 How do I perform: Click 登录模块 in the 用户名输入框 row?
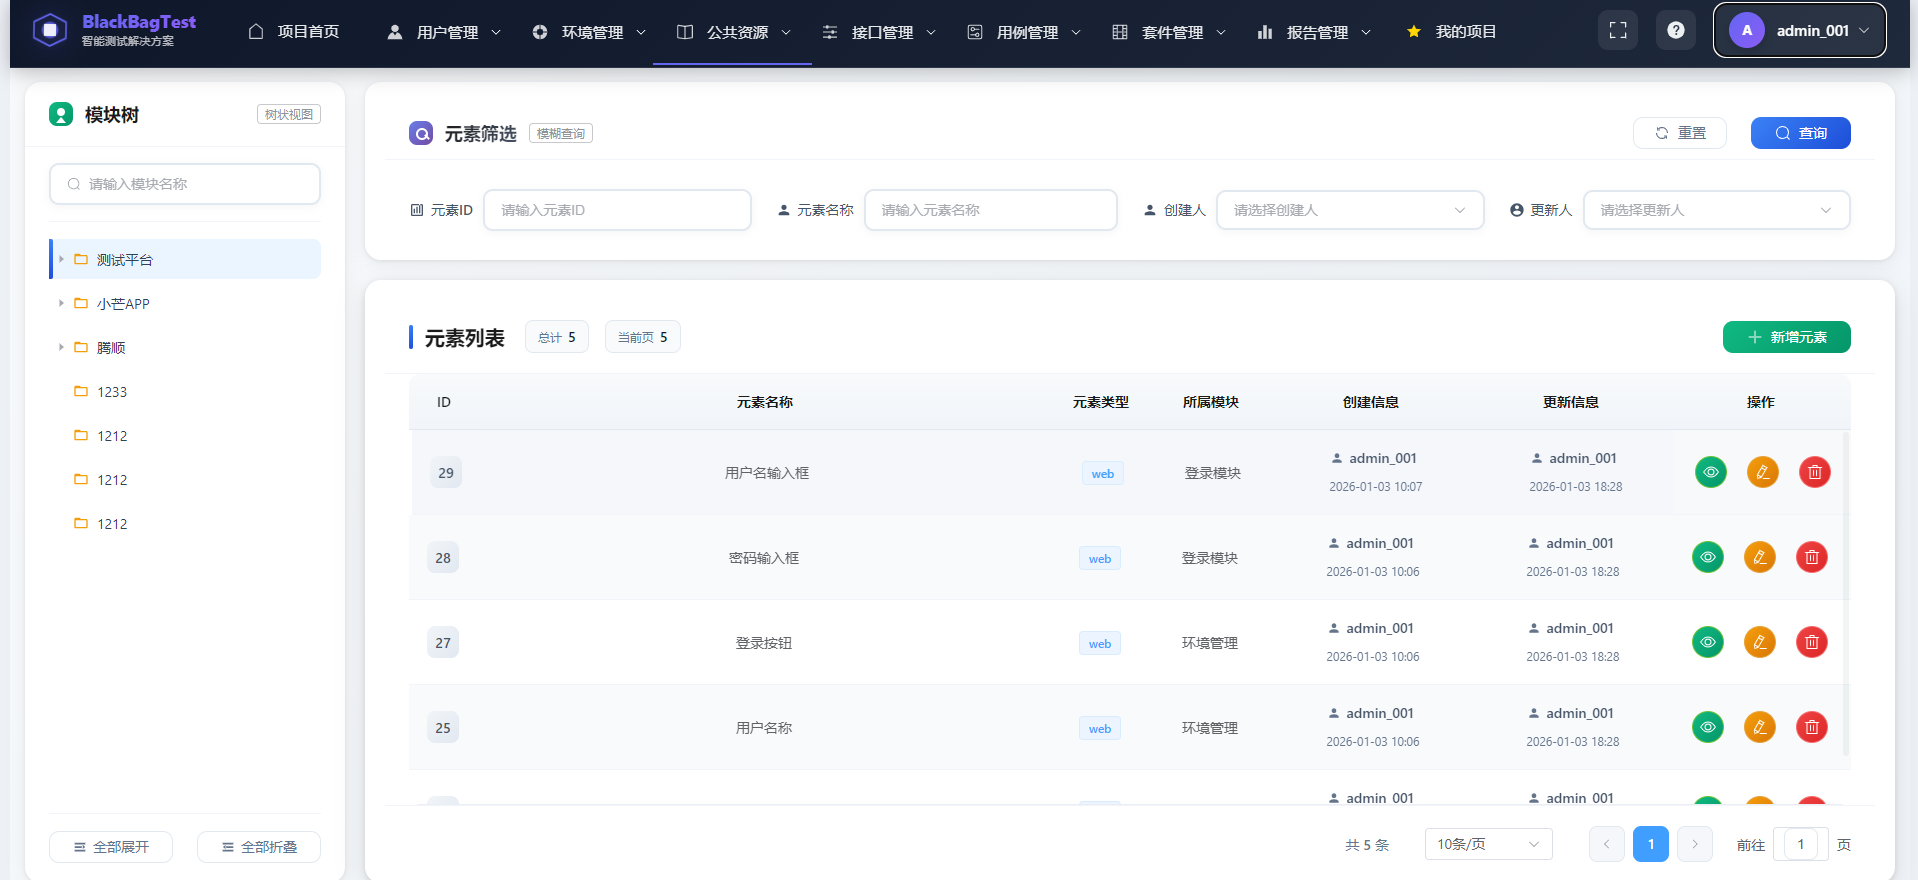[1213, 473]
